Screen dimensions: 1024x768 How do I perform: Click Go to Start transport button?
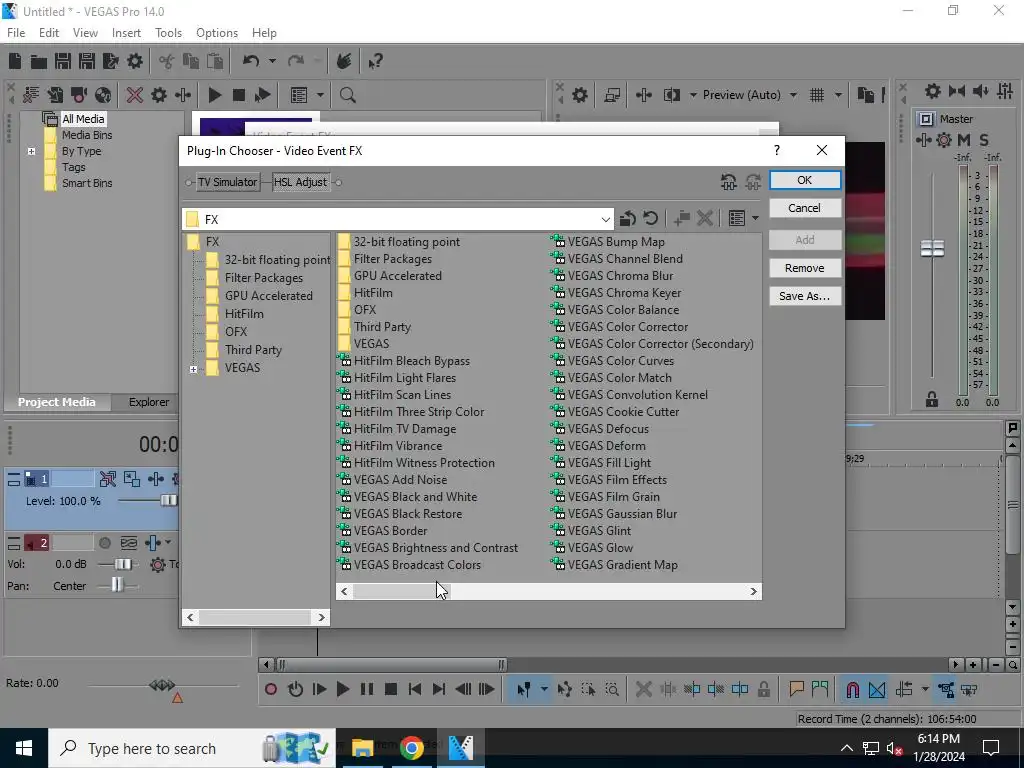(x=415, y=690)
